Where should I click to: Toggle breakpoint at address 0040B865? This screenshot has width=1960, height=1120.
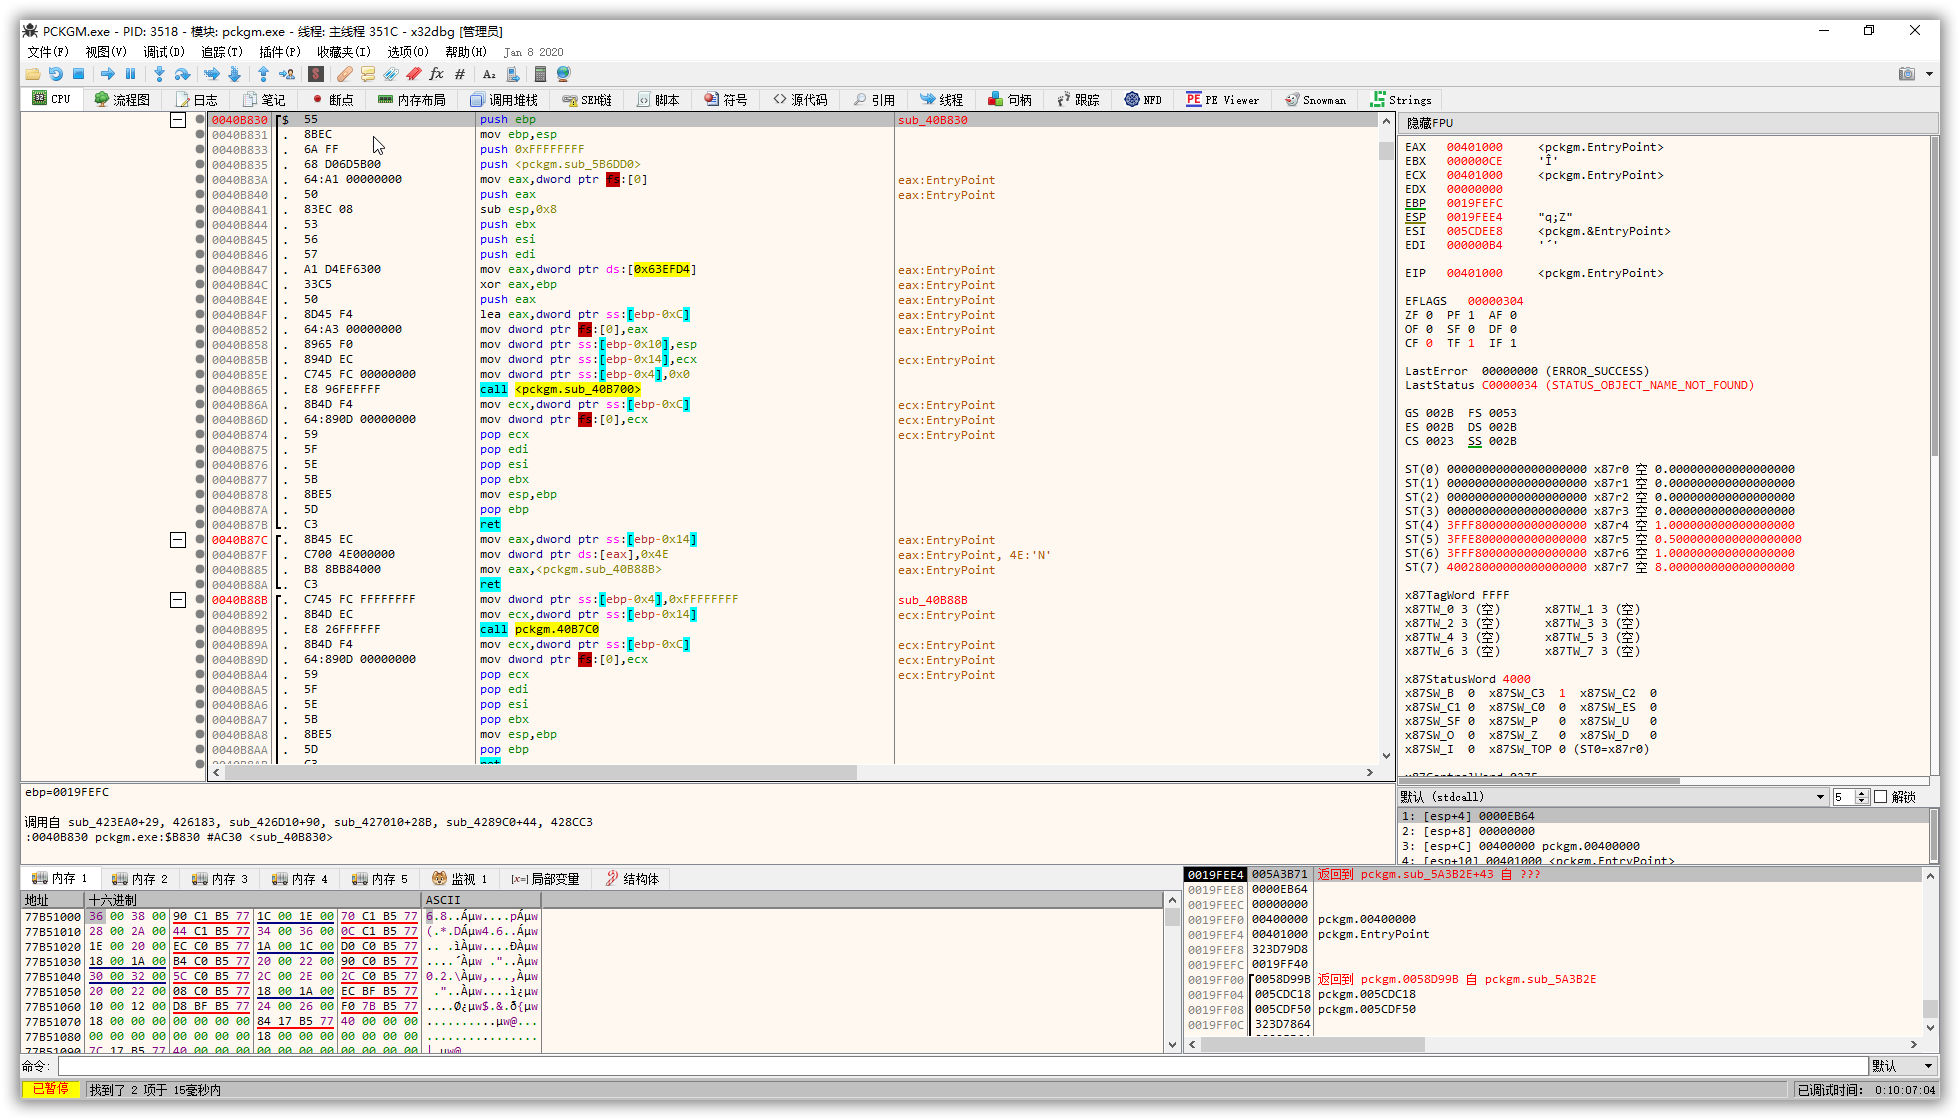point(200,390)
